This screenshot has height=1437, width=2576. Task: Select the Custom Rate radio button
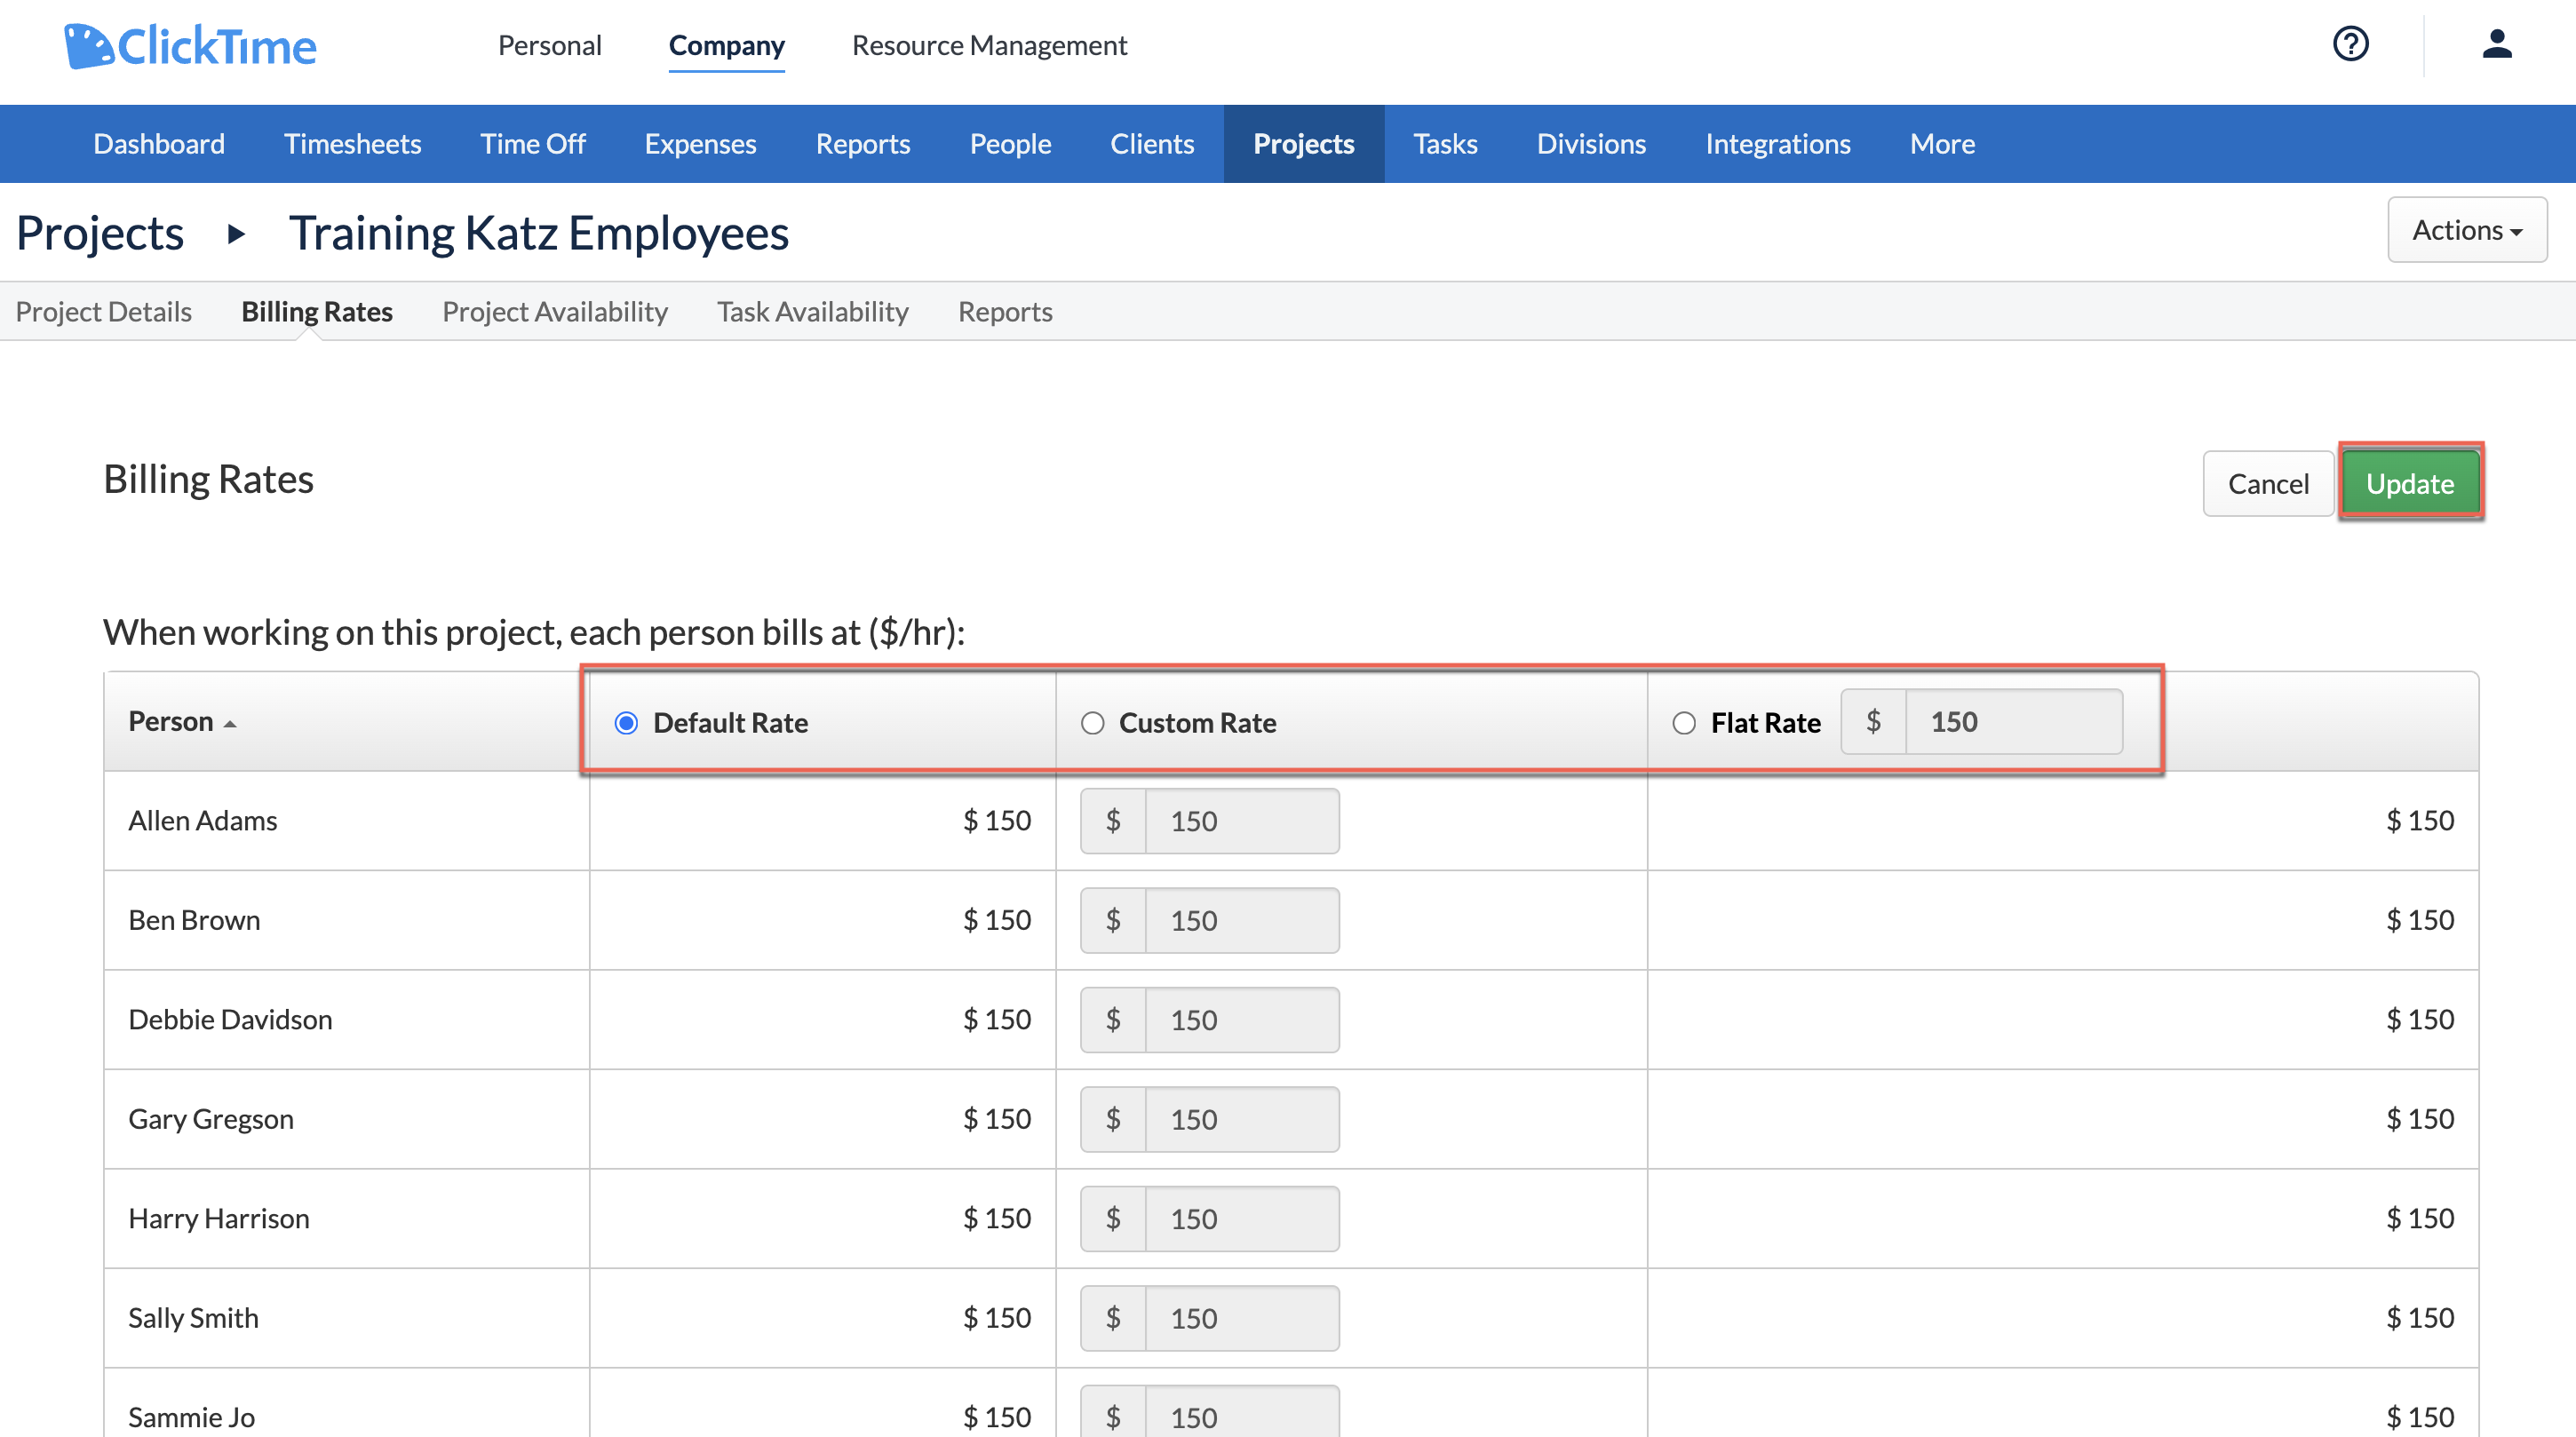pyautogui.click(x=1092, y=722)
